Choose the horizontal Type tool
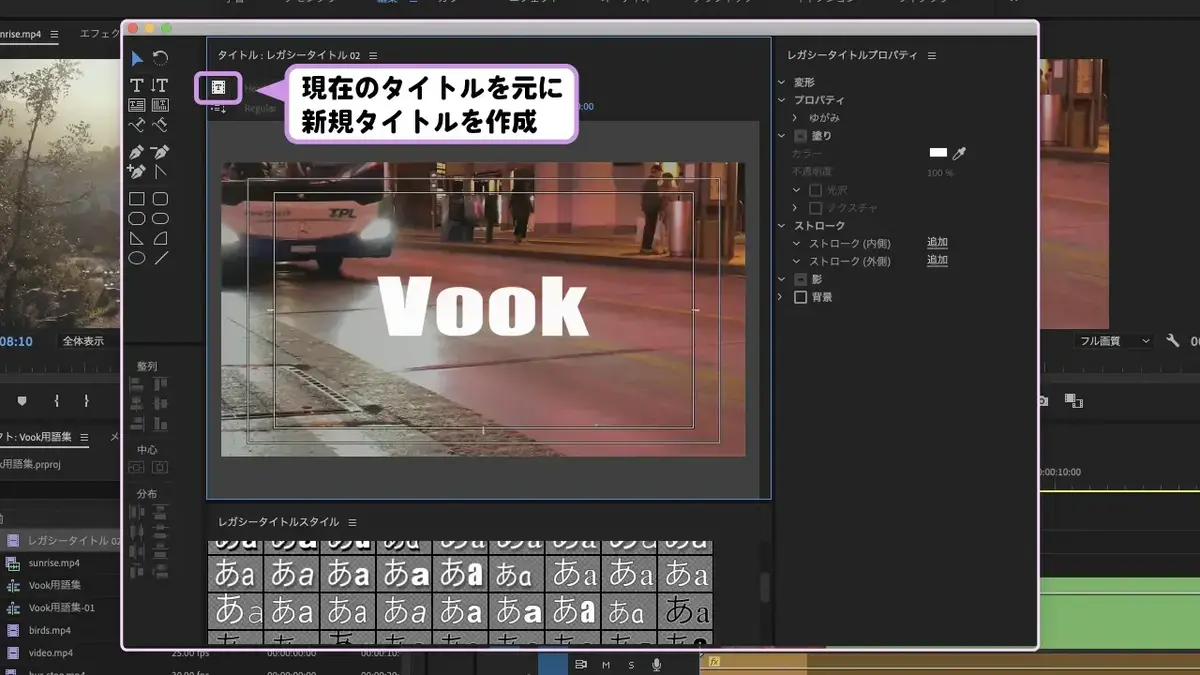1200x675 pixels. (137, 85)
